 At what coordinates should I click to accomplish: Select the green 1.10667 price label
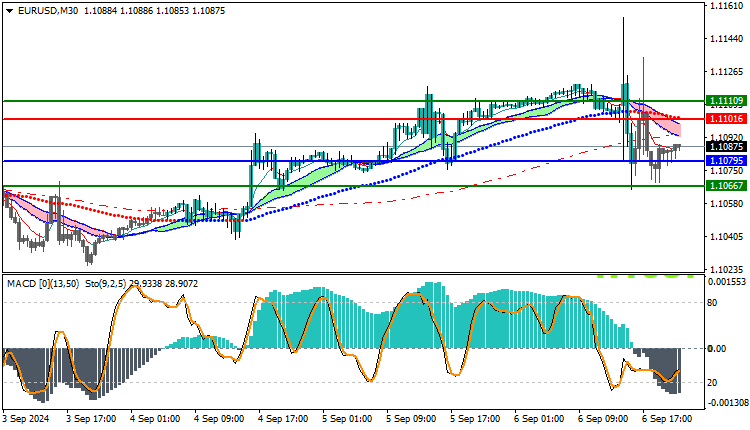point(726,186)
